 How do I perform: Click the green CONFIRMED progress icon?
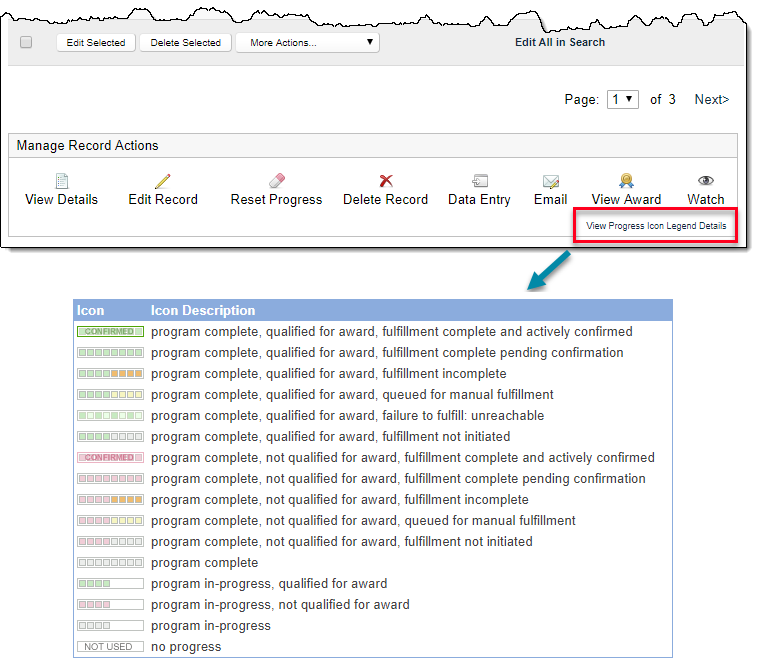click(111, 332)
